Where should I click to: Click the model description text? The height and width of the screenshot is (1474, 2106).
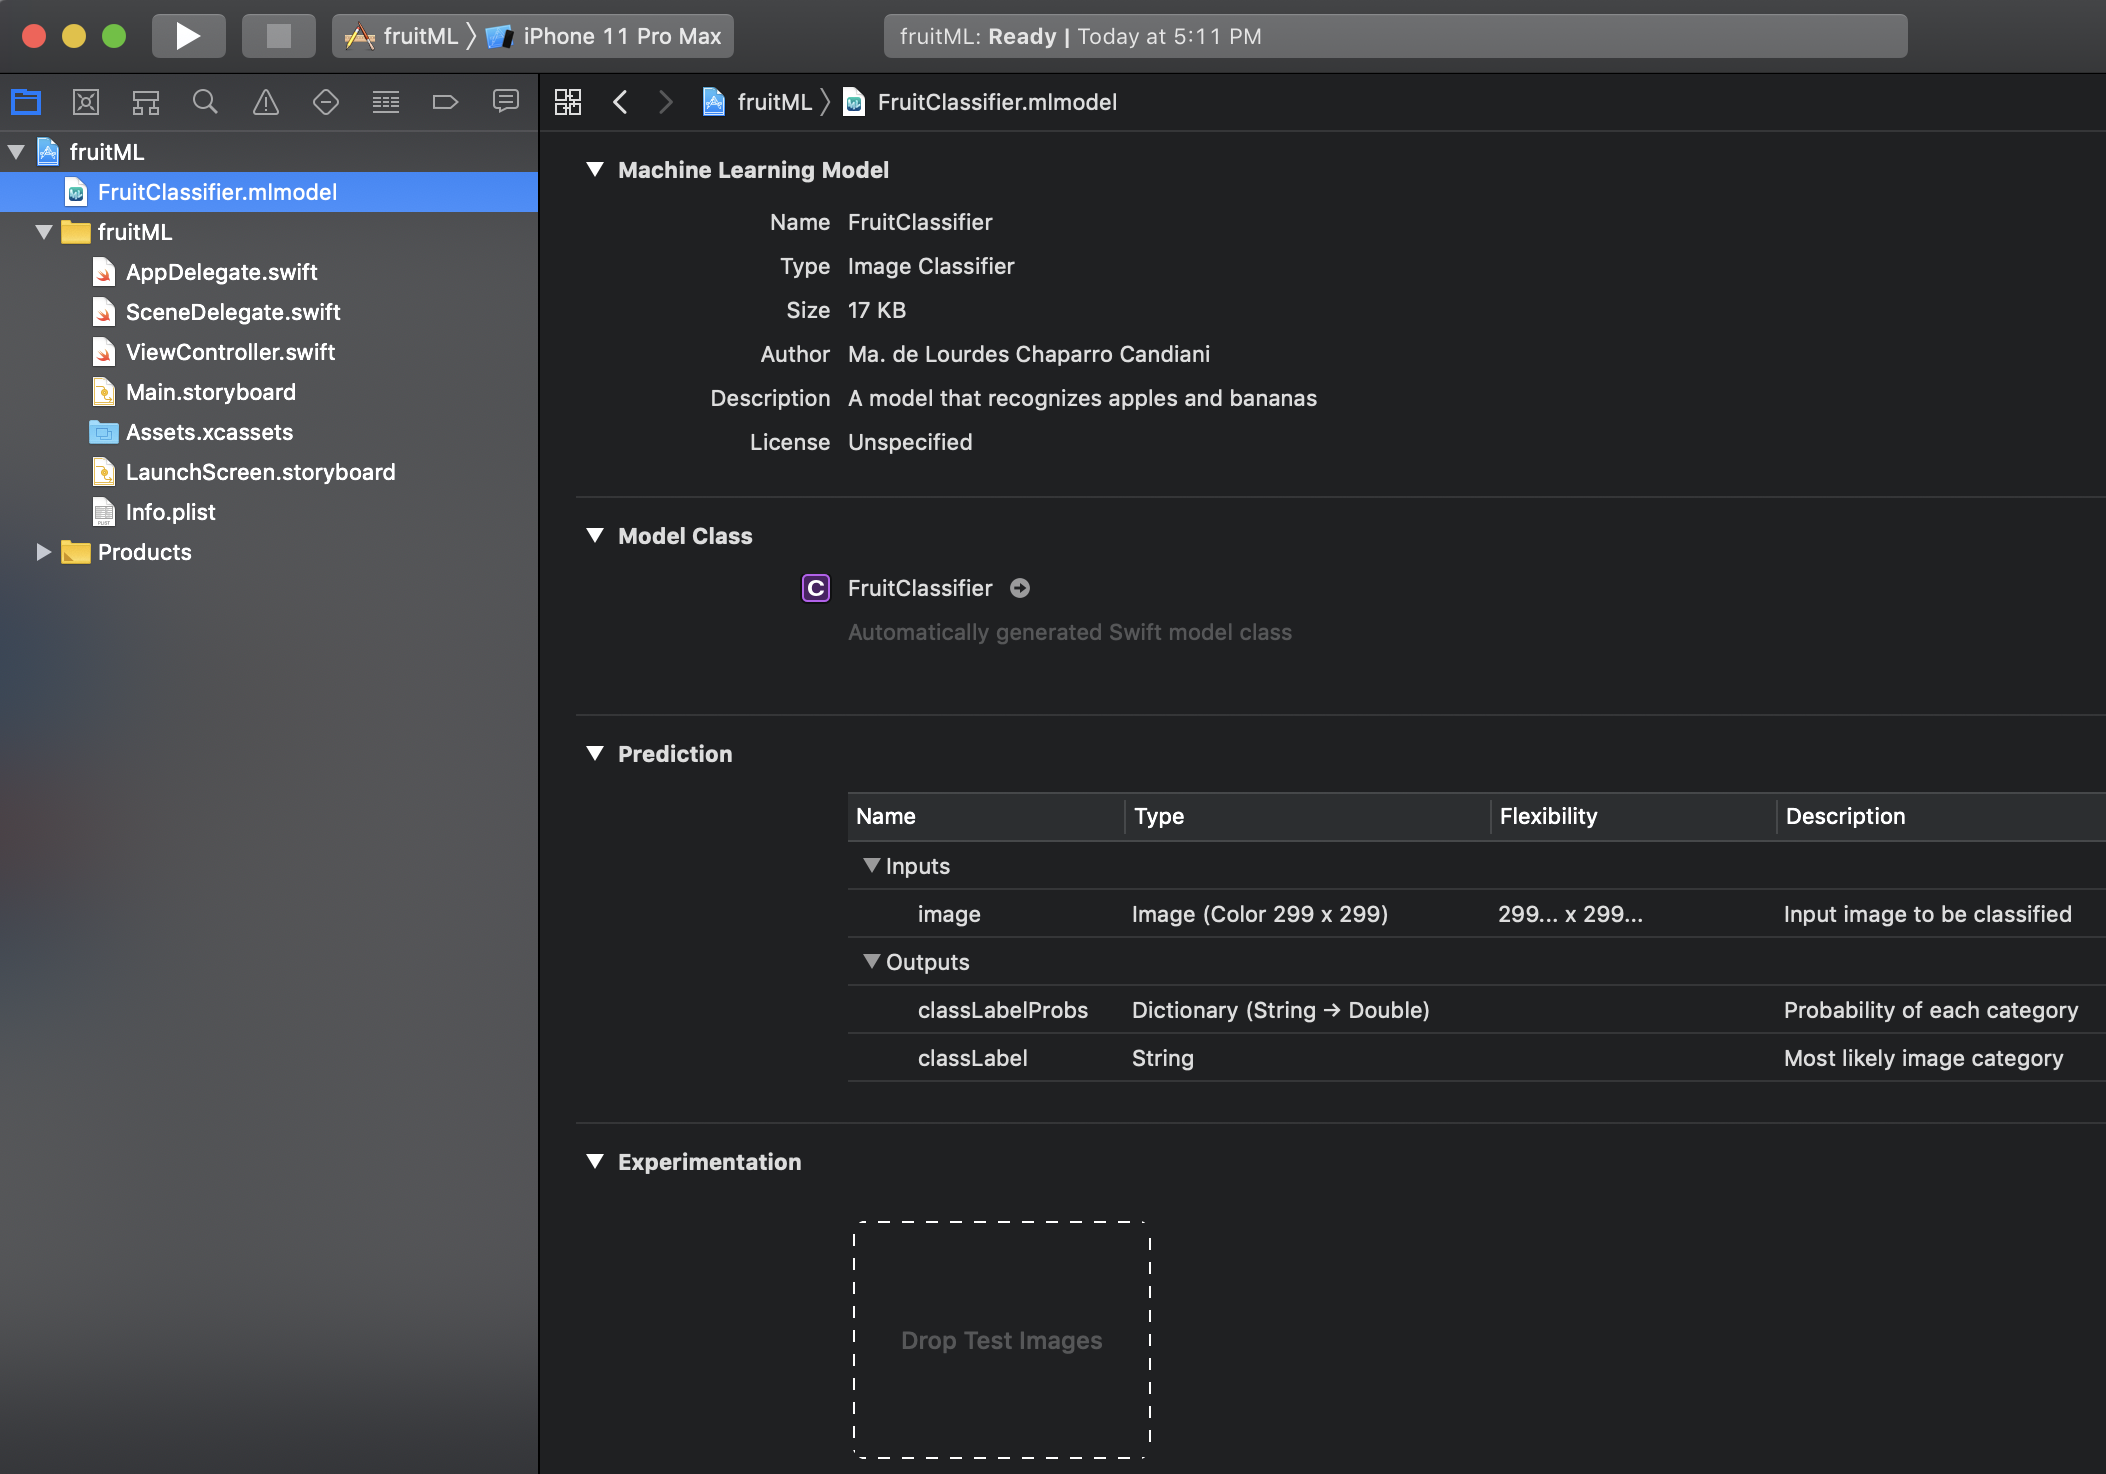[1082, 398]
